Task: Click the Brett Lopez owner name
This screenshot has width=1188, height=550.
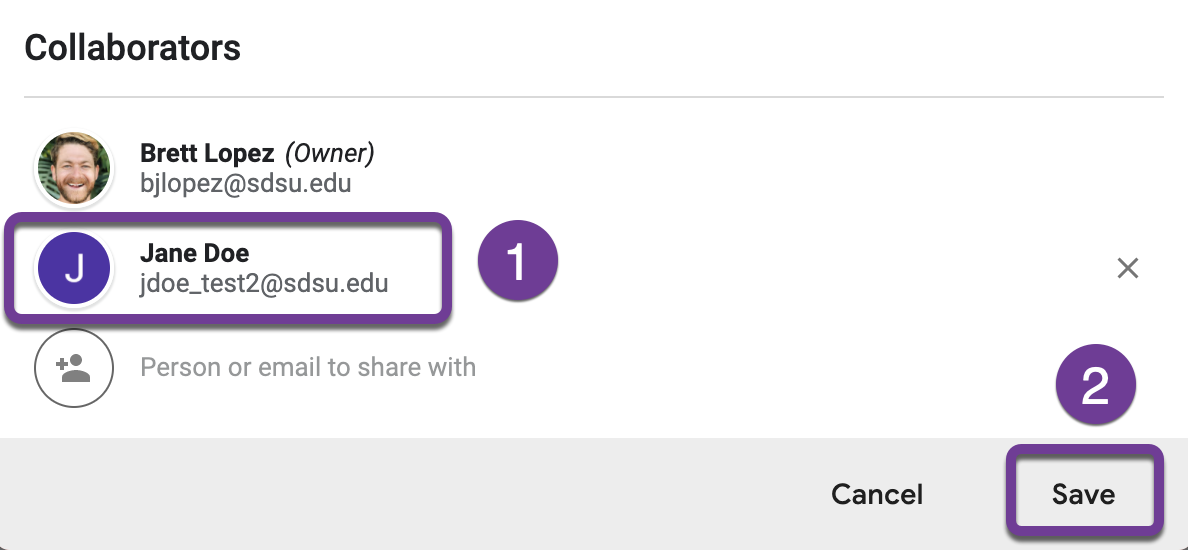Action: click(207, 153)
